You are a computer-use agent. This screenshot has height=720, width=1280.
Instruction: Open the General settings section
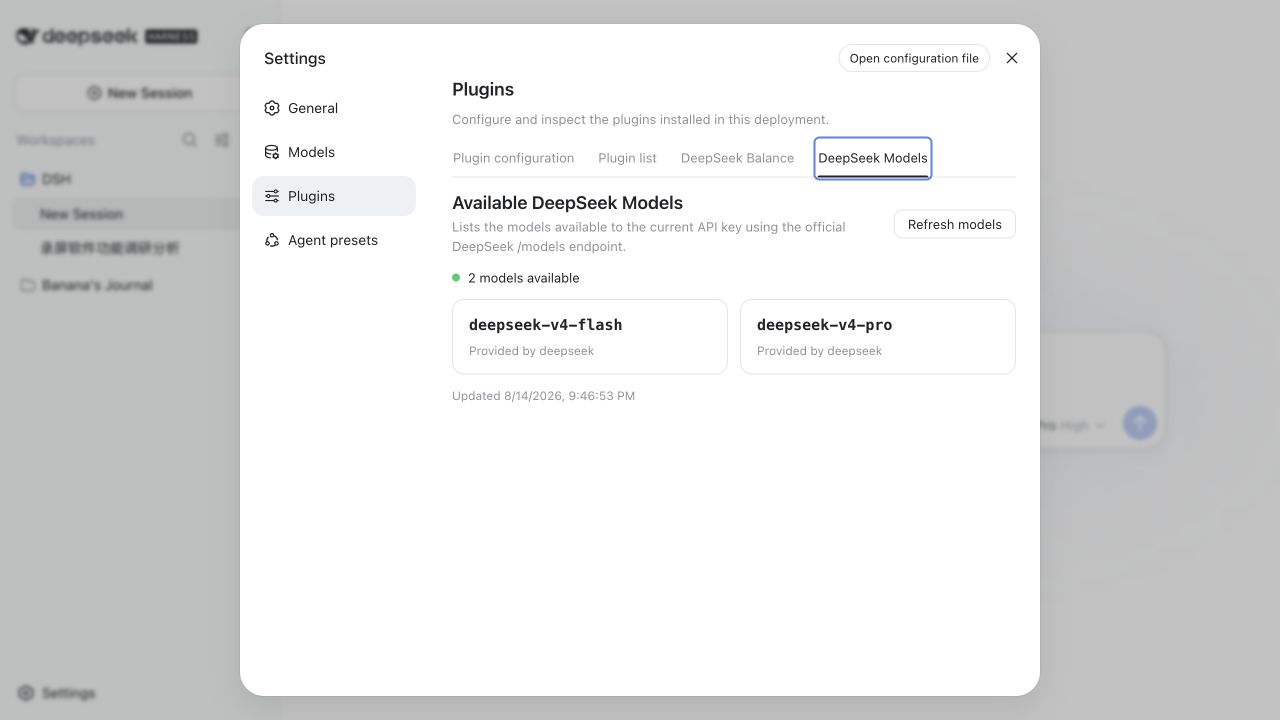pos(333,108)
